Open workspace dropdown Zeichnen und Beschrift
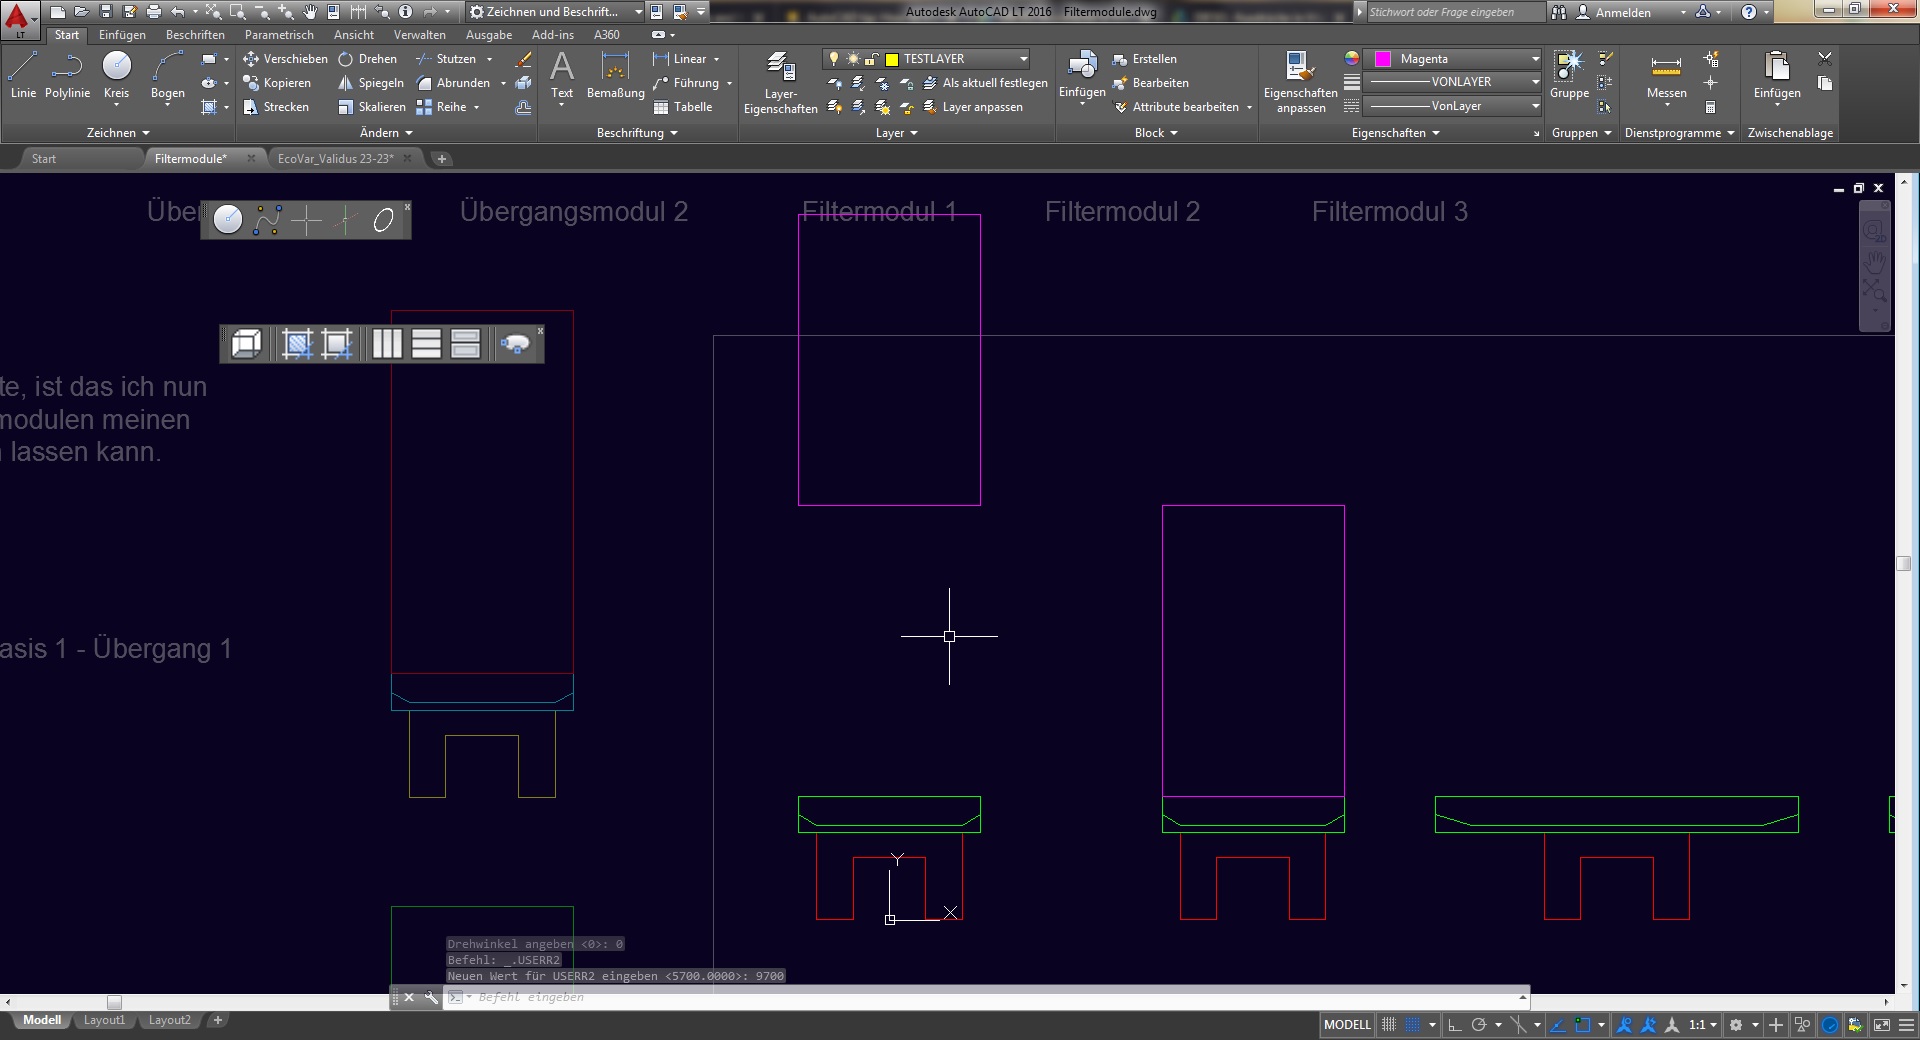The image size is (1920, 1040). click(556, 12)
